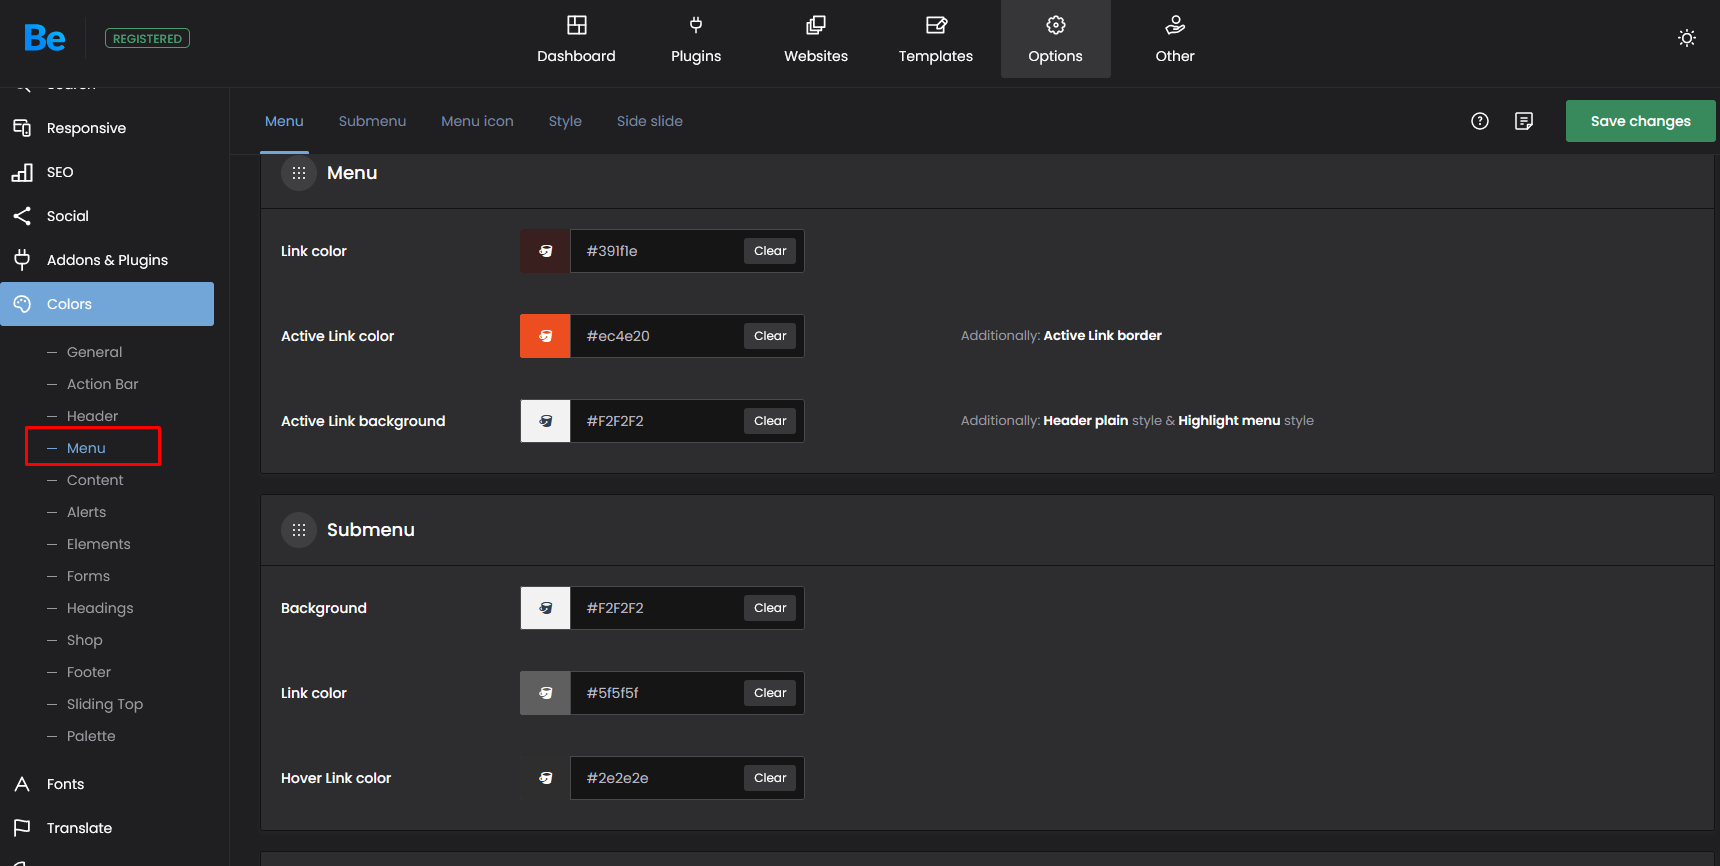Click the Menu section grid icon
The image size is (1720, 866).
299,173
